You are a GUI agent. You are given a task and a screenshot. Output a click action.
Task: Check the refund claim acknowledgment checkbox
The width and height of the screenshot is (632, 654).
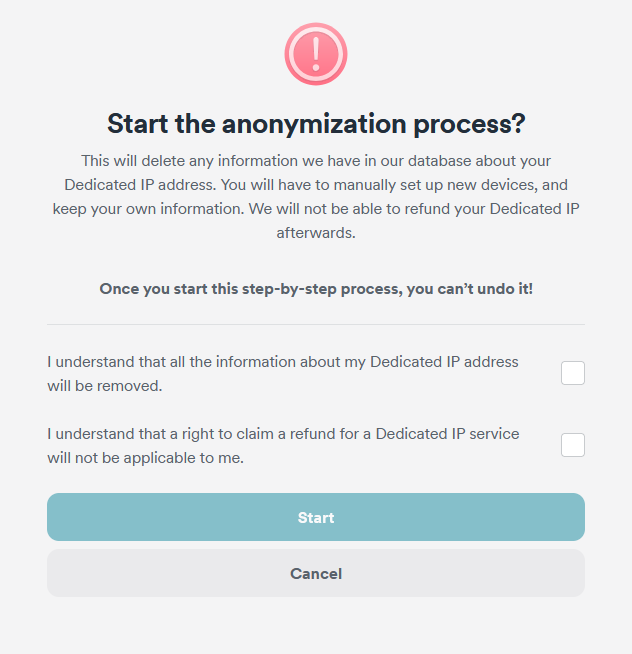pos(573,445)
